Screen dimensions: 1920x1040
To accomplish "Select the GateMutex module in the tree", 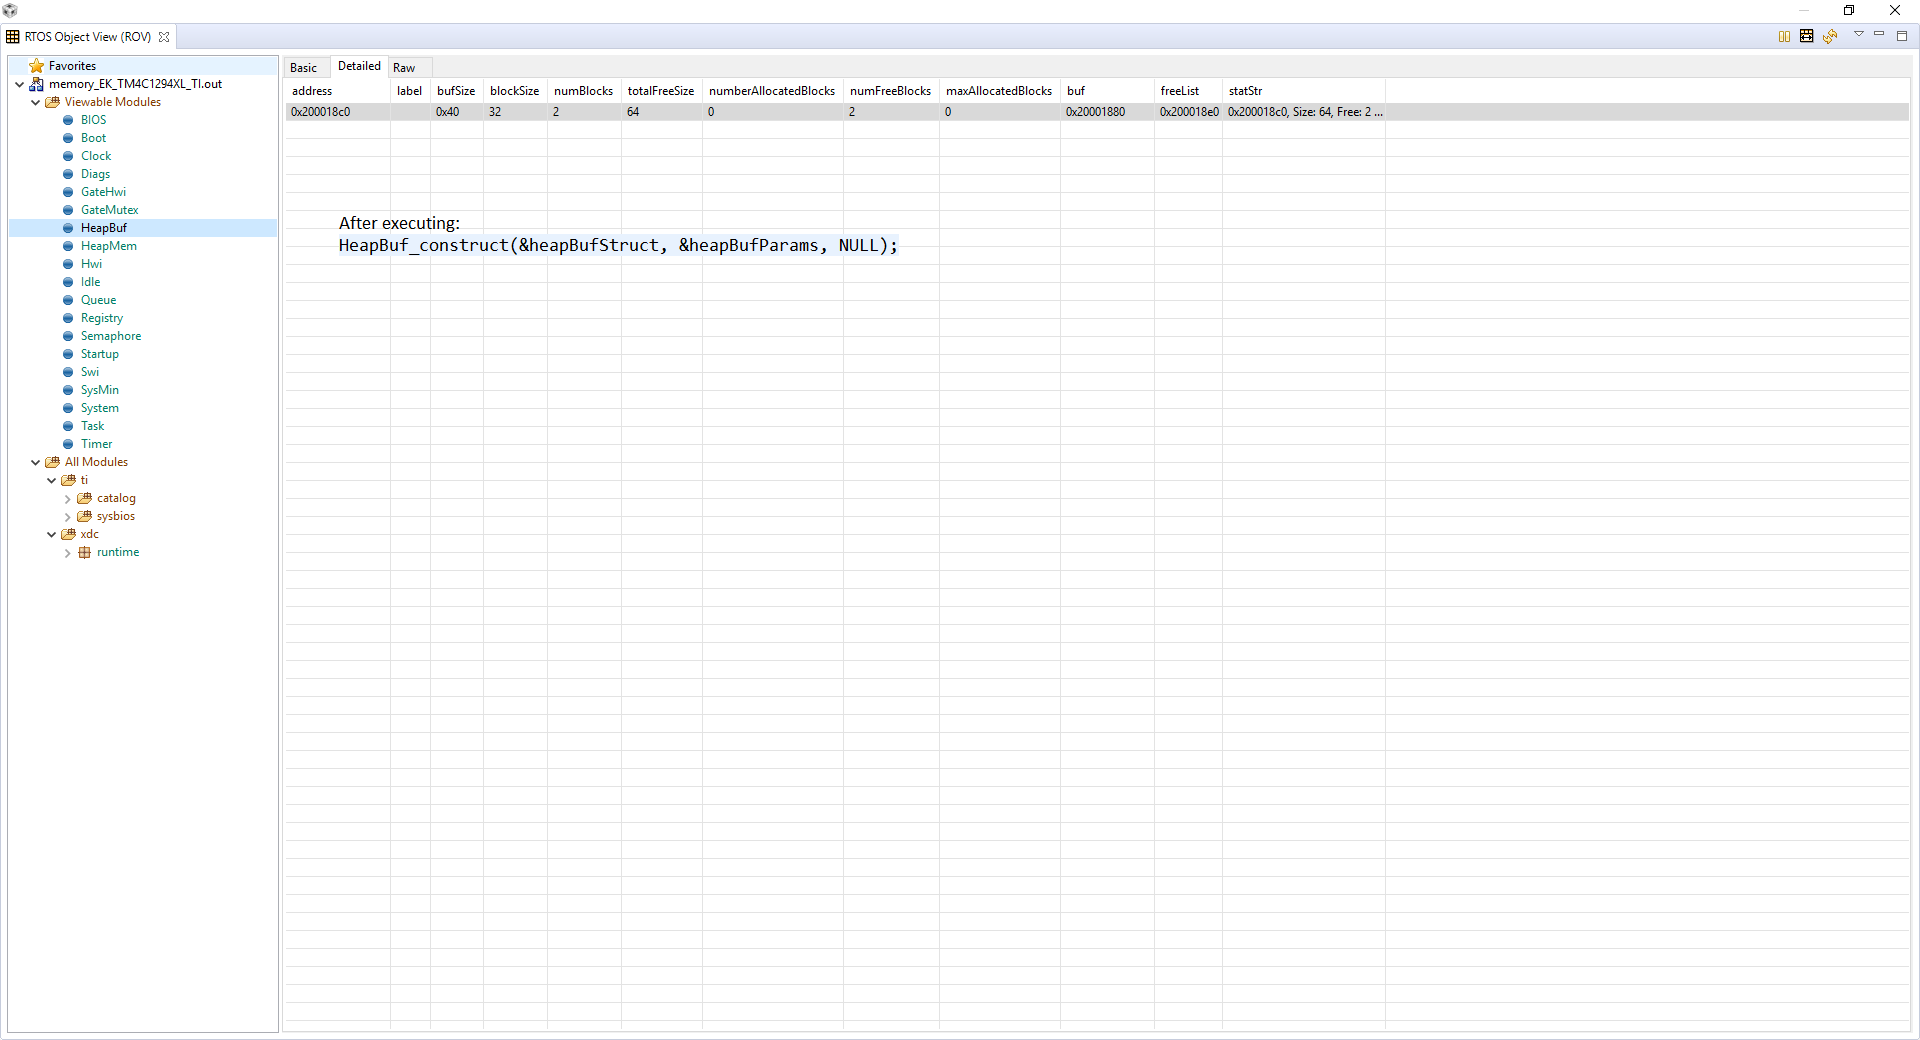I will tap(110, 210).
